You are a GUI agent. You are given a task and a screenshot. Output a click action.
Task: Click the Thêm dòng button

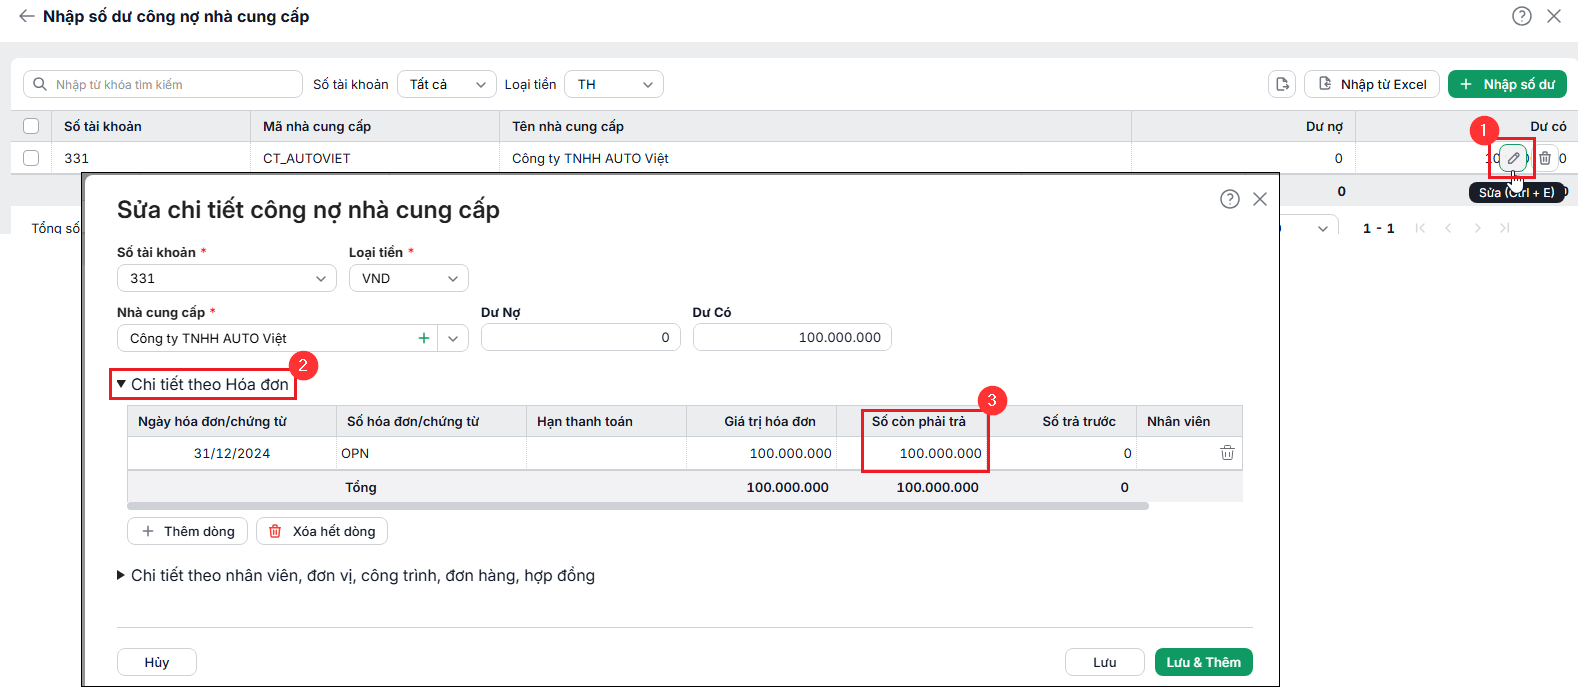coord(187,531)
